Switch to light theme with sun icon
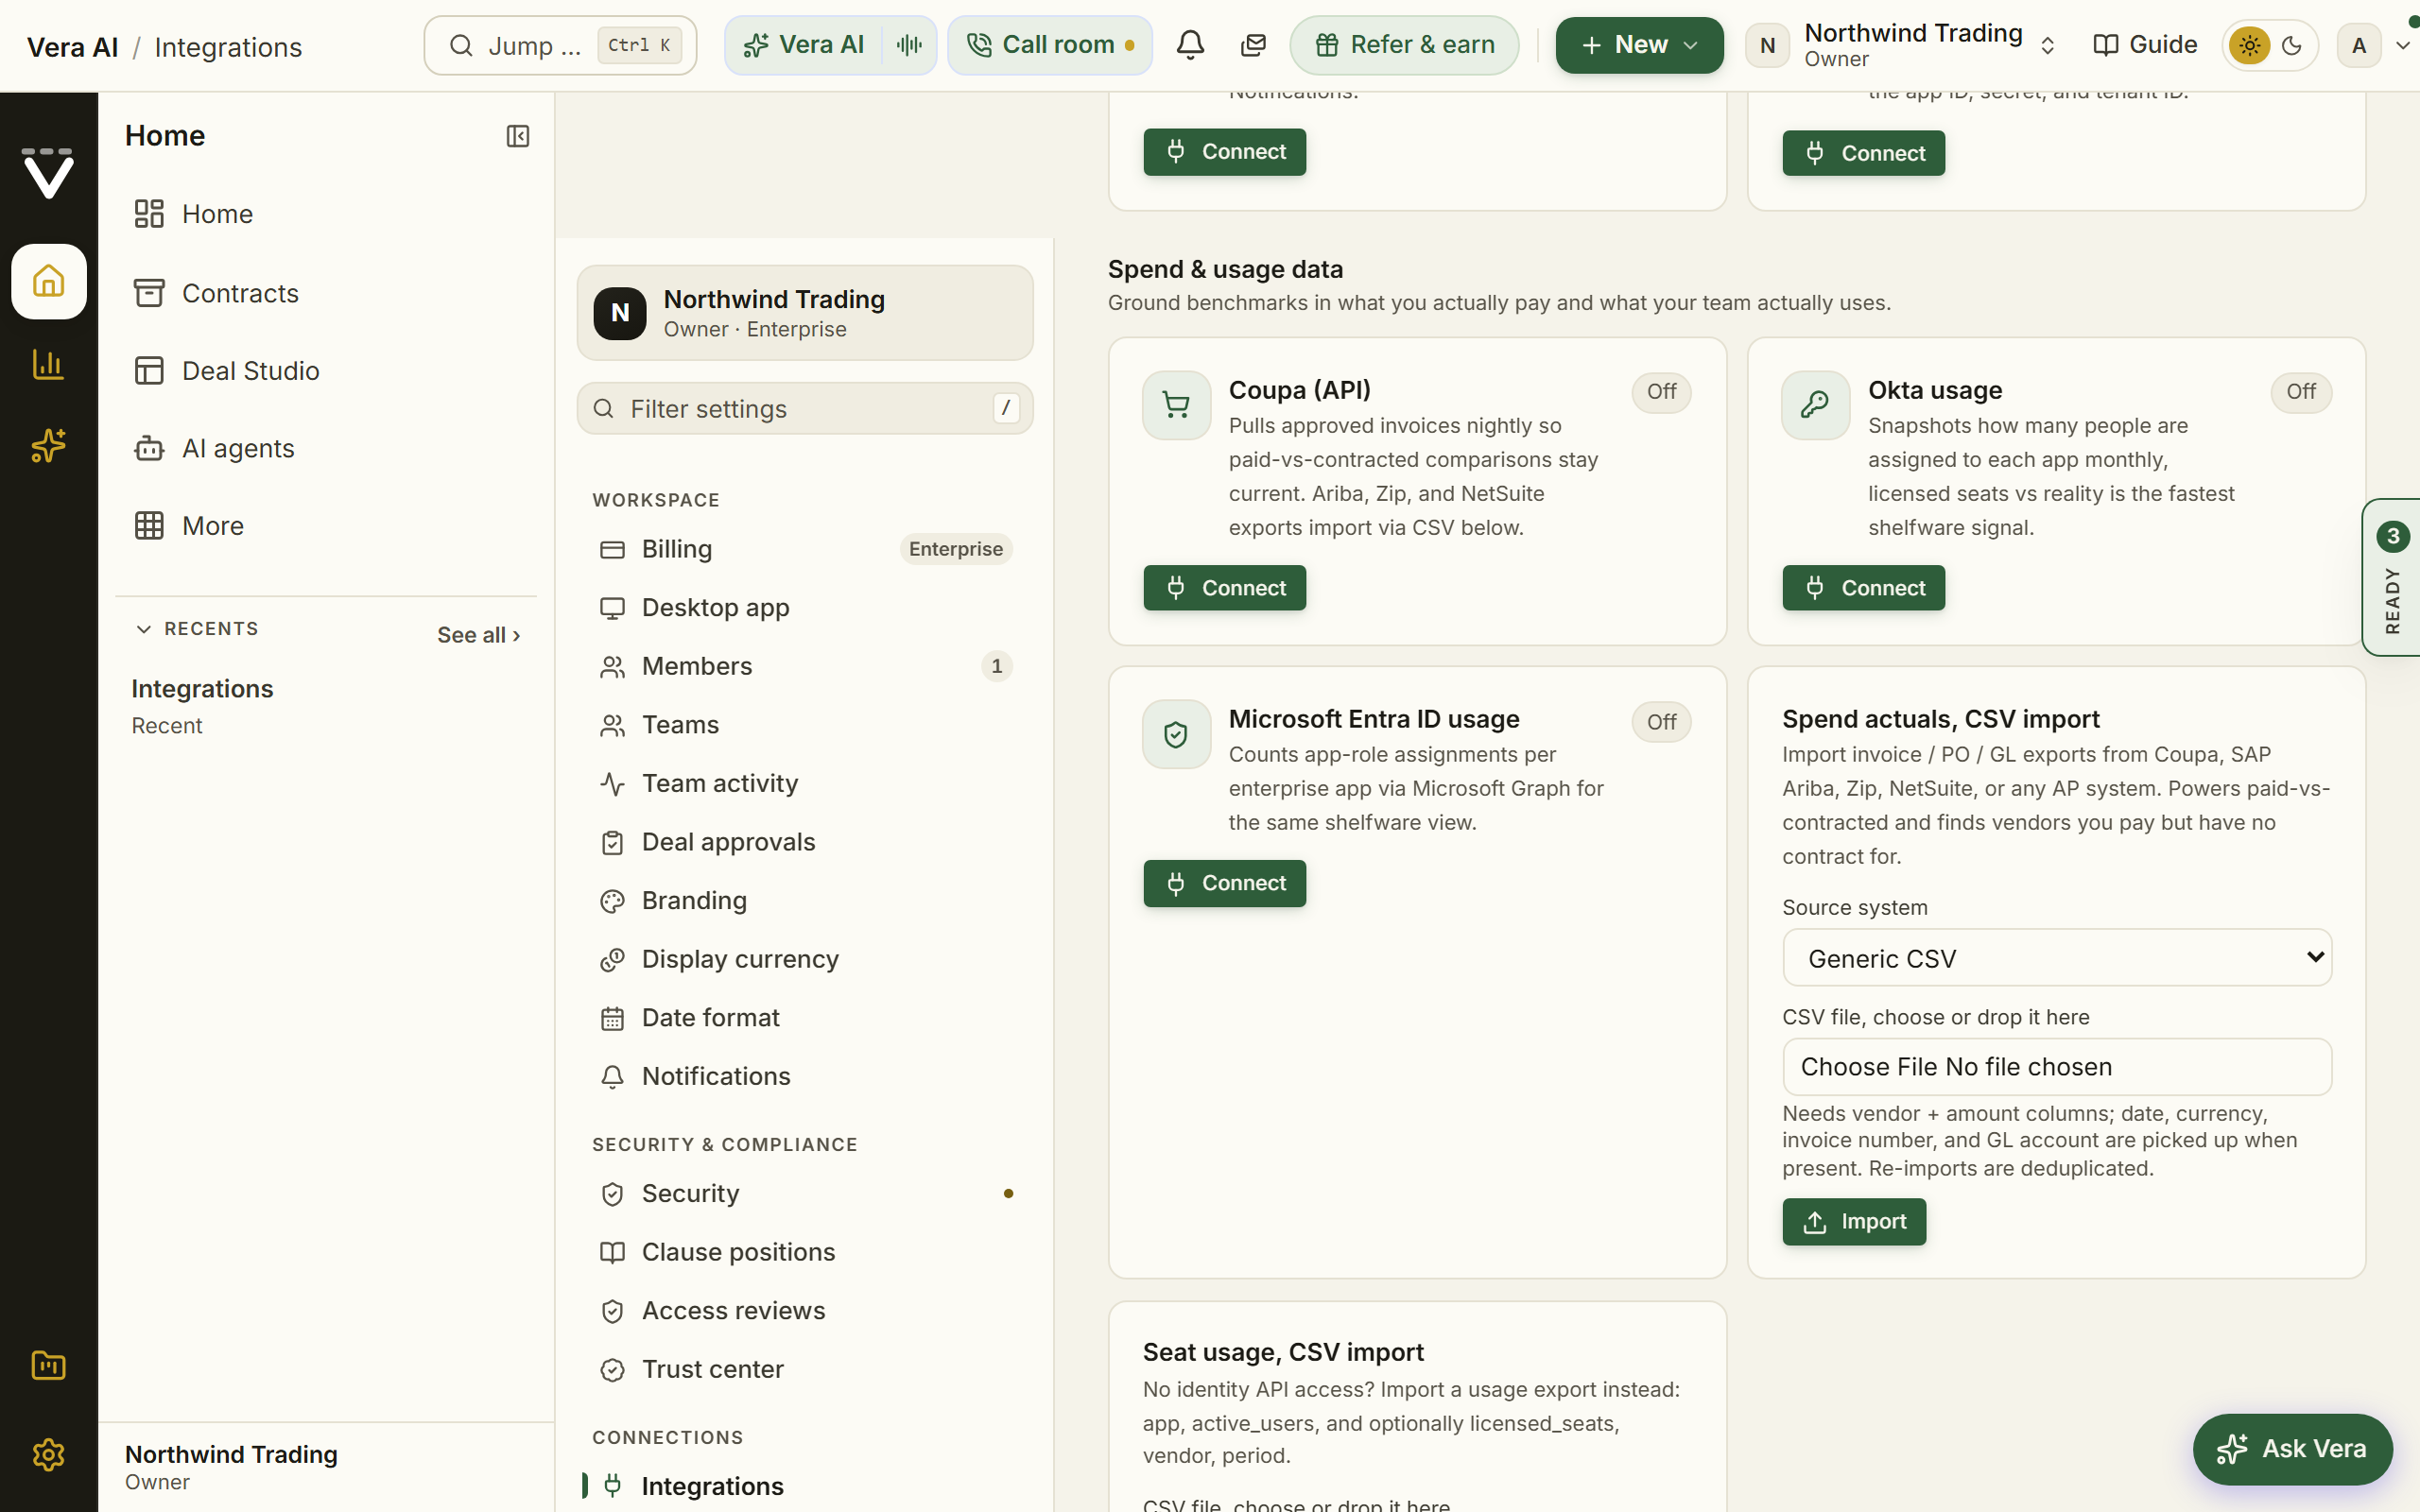Viewport: 2420px width, 1512px height. click(2249, 45)
